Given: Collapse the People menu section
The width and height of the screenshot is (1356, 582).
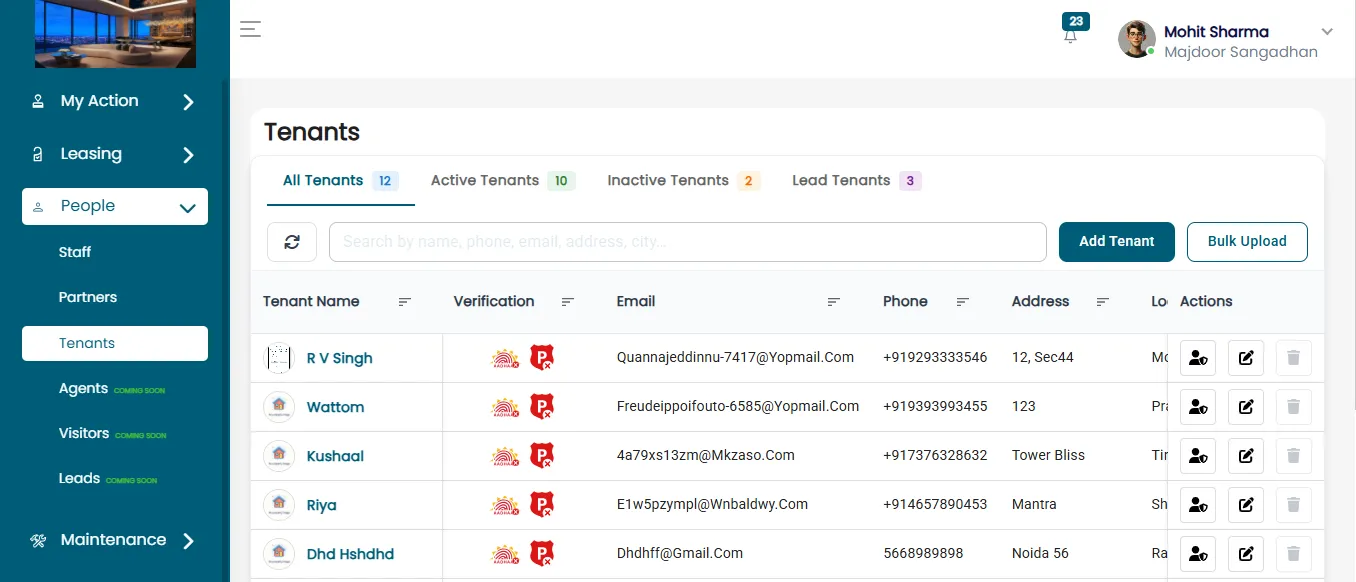Looking at the screenshot, I should pyautogui.click(x=115, y=206).
